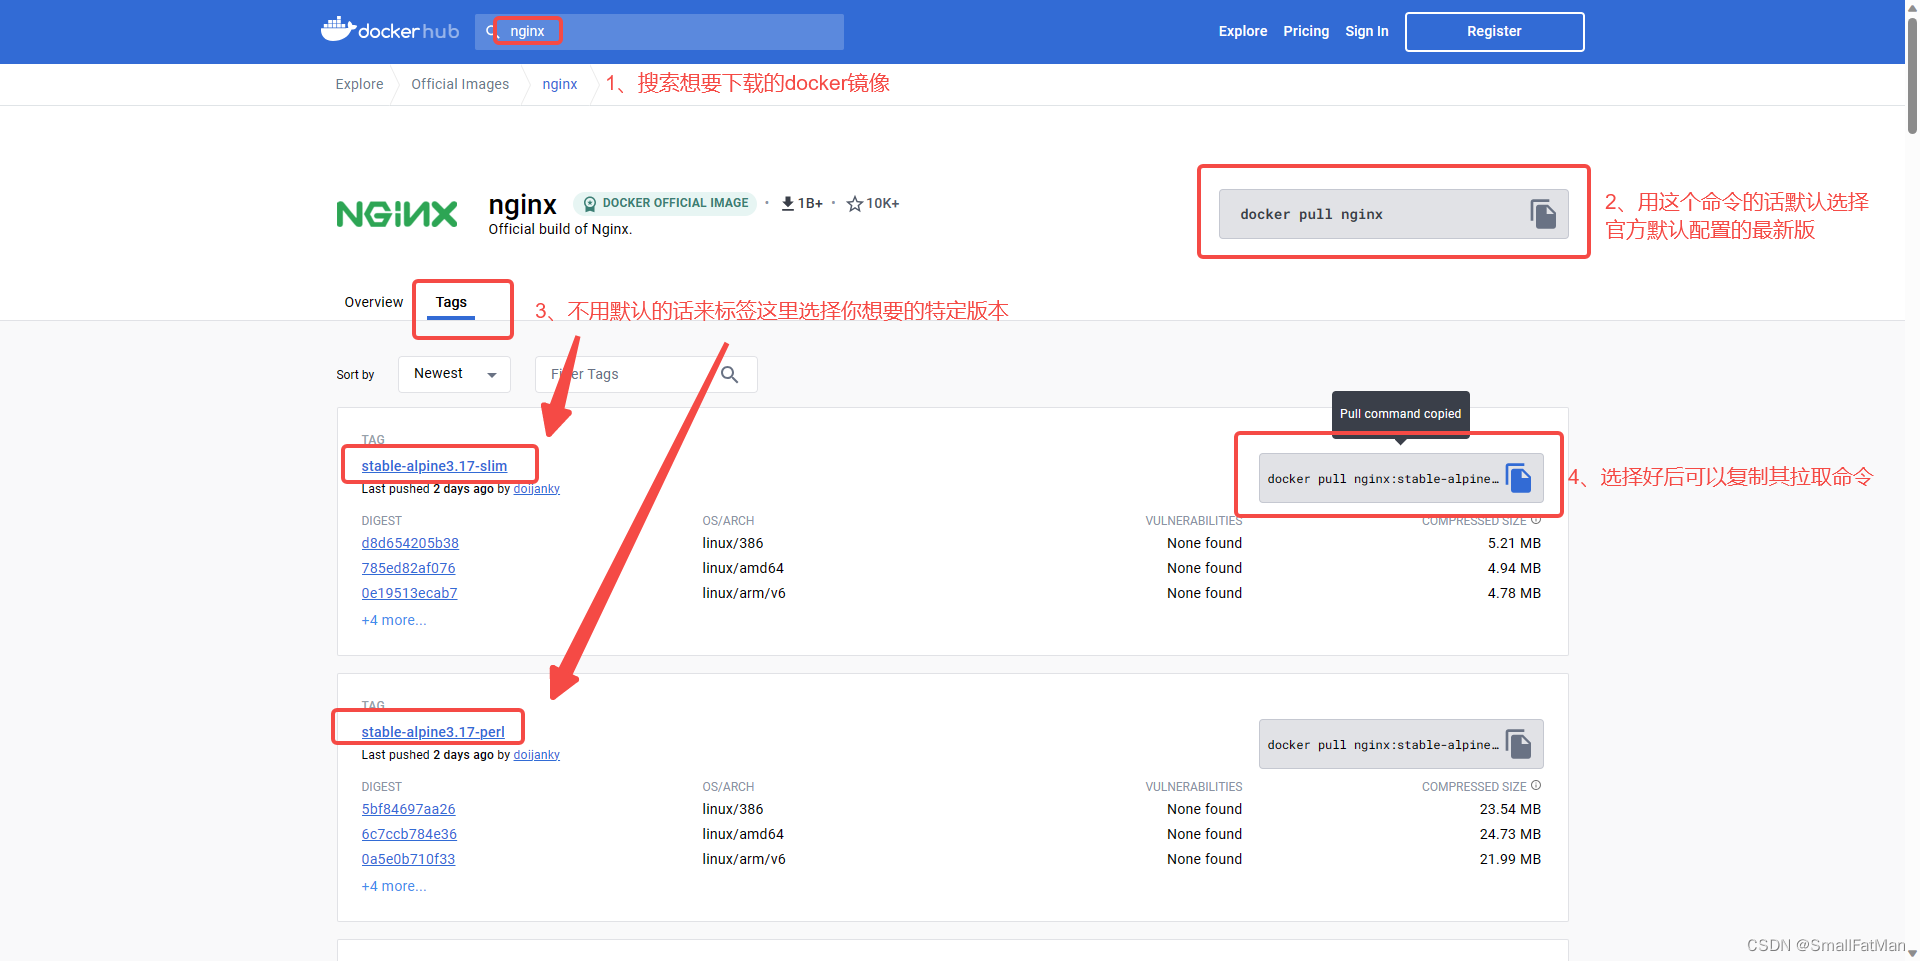Click the Register button
This screenshot has width=1920, height=961.
click(x=1494, y=31)
